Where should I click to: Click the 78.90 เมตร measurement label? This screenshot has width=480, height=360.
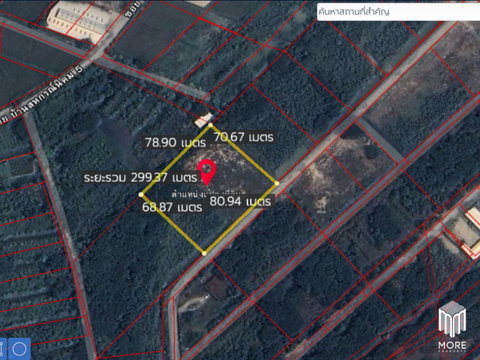click(176, 143)
